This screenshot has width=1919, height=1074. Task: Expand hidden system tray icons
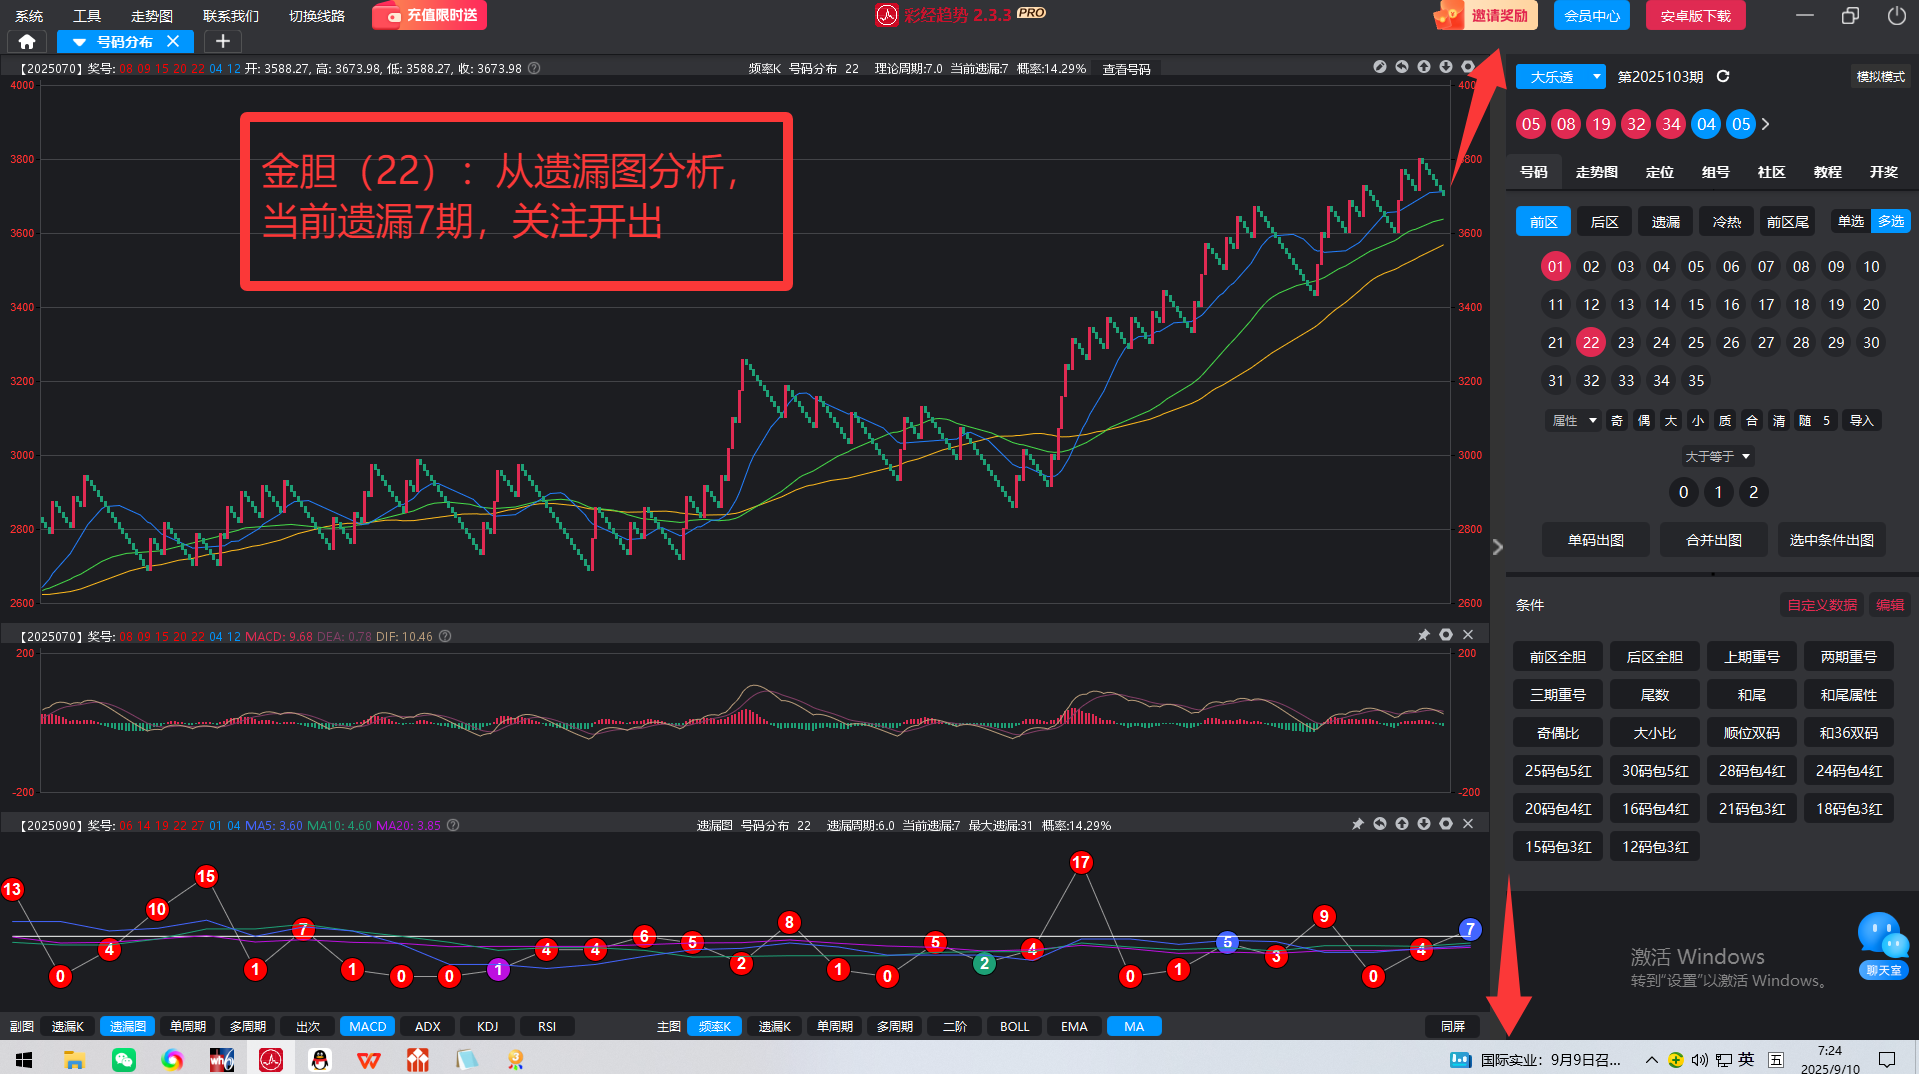[1651, 1060]
